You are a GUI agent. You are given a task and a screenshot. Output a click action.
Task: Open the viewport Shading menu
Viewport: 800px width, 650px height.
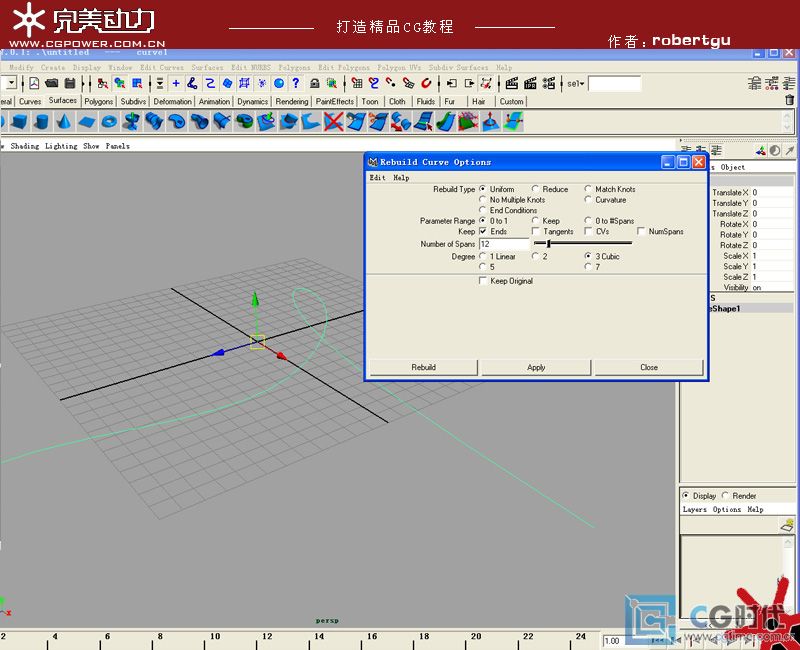point(25,146)
